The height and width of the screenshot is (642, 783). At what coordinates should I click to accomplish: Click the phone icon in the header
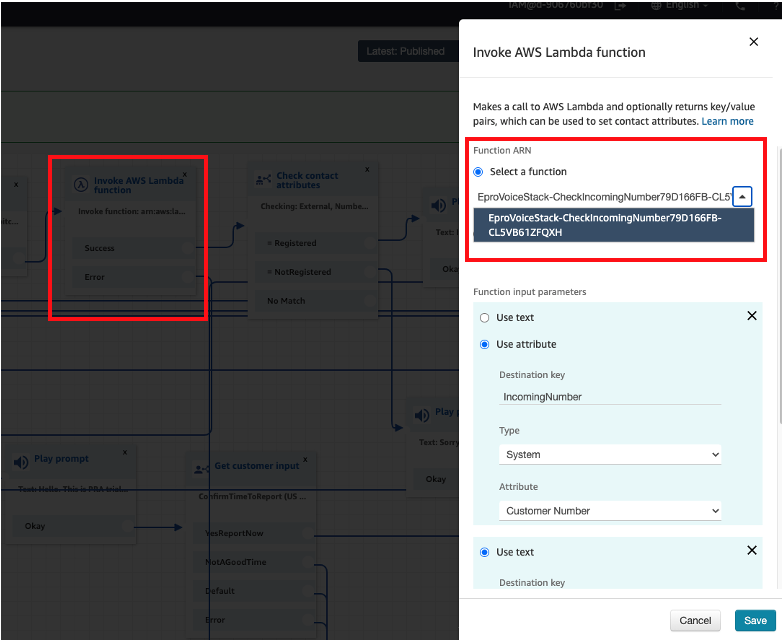pyautogui.click(x=741, y=6)
